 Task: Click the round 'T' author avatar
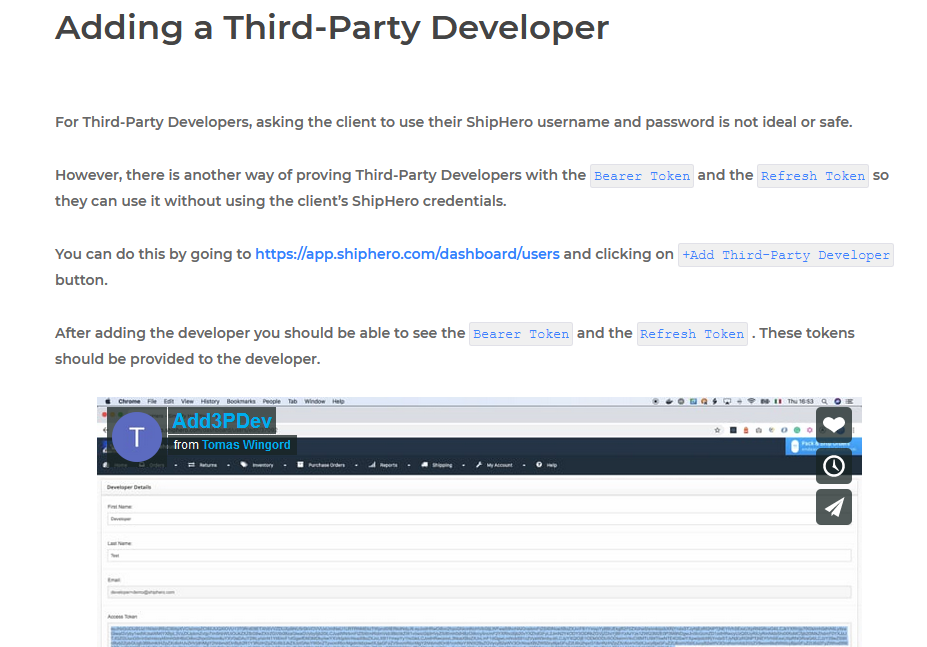(x=137, y=437)
